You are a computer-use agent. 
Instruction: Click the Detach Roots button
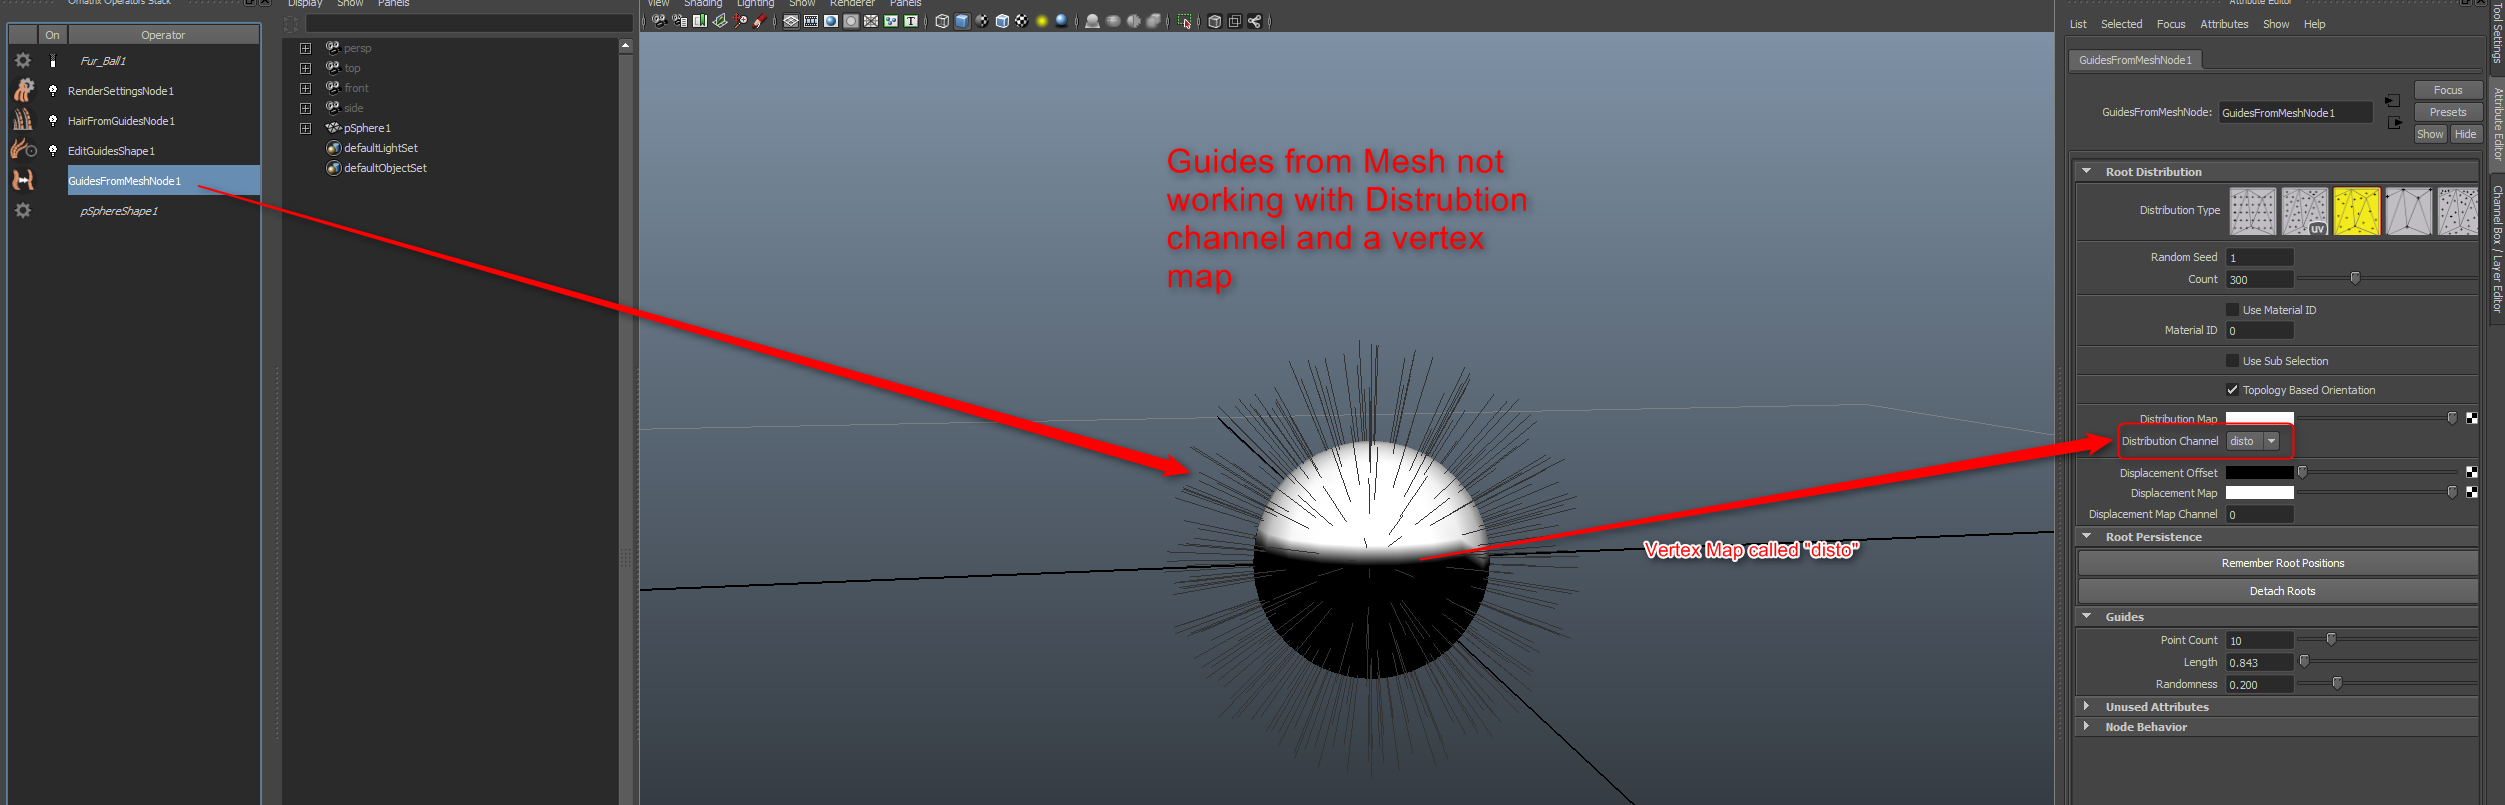tap(2281, 591)
